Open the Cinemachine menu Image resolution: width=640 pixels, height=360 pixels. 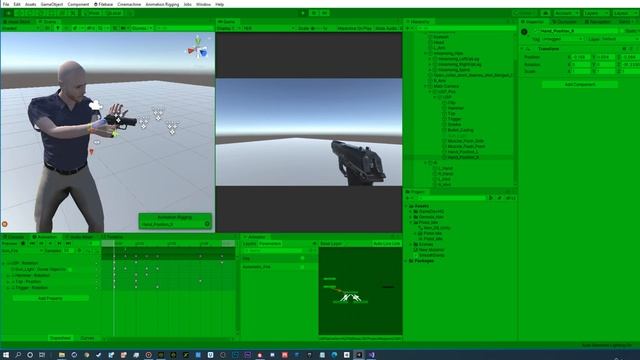pos(129,4)
